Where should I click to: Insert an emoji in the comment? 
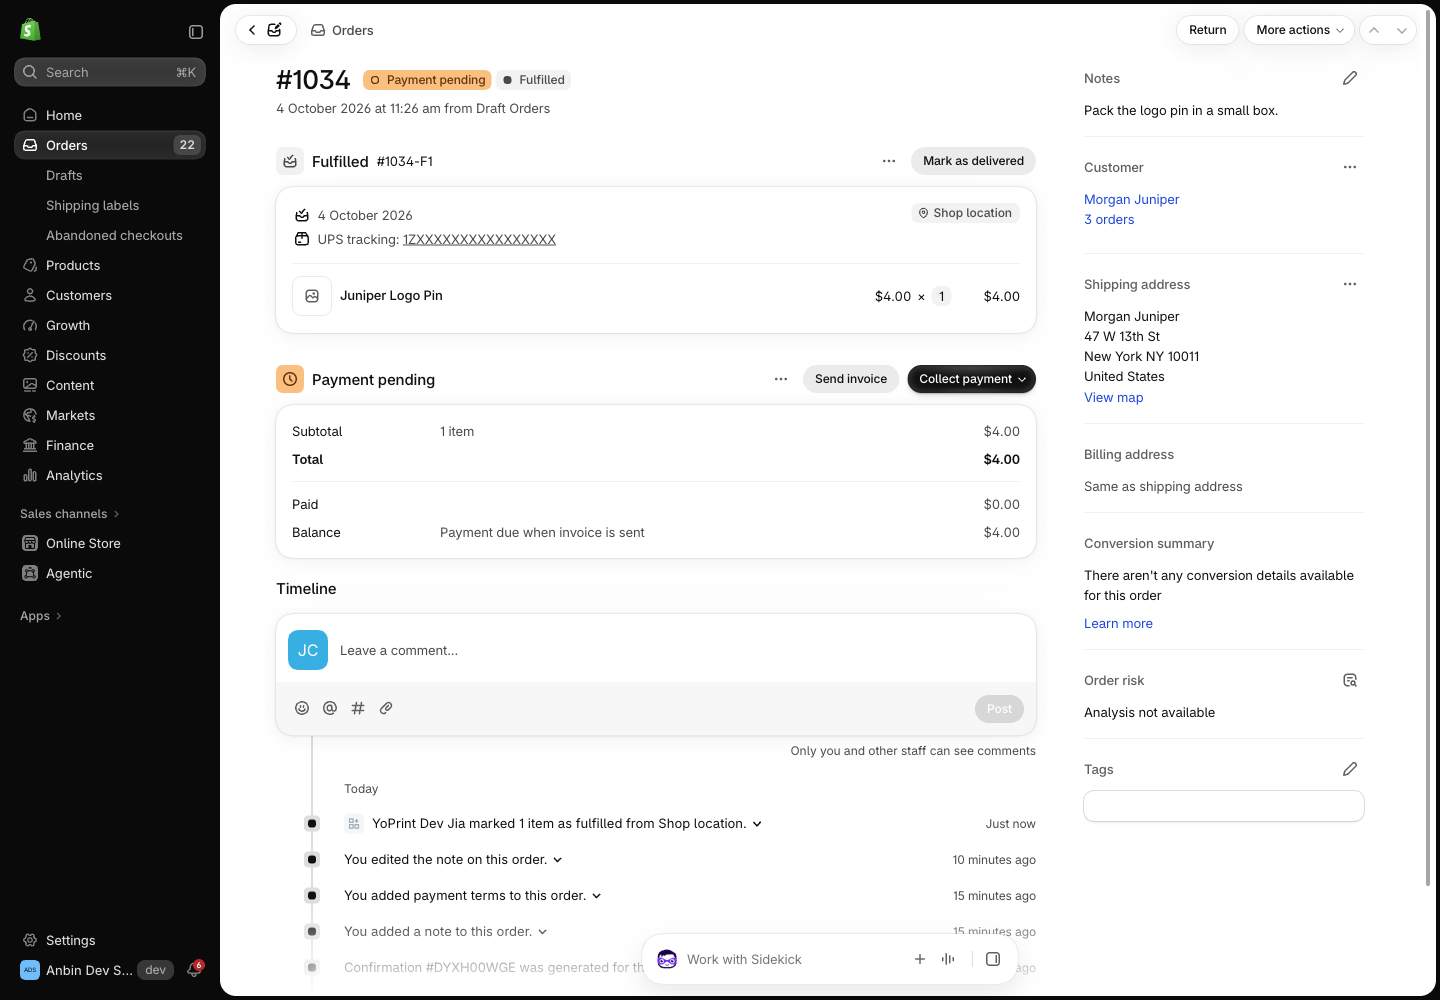pyautogui.click(x=302, y=708)
